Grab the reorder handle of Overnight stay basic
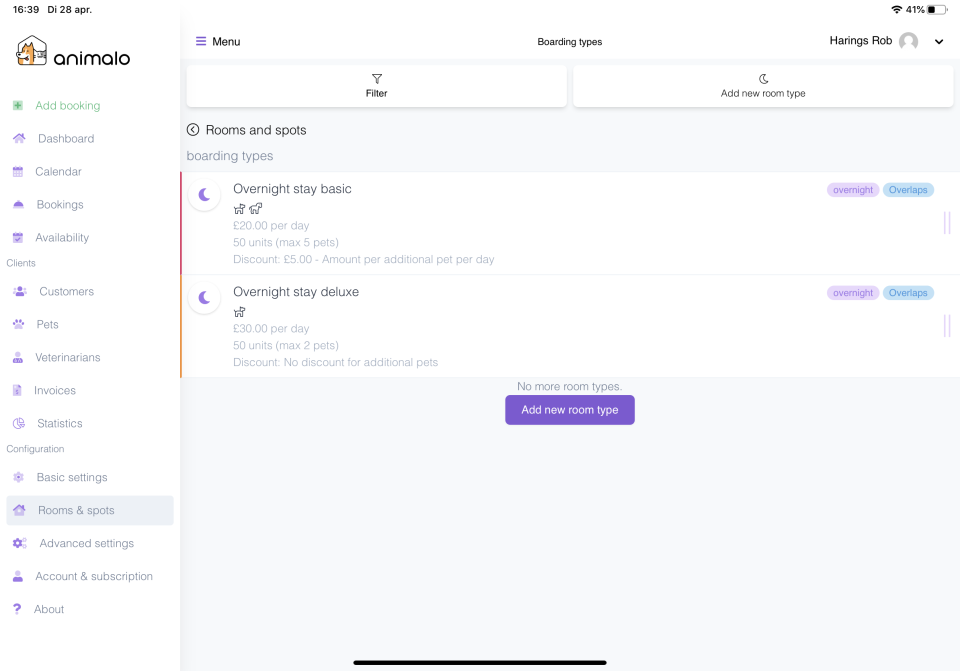The height and width of the screenshot is (671, 960). [x=947, y=223]
